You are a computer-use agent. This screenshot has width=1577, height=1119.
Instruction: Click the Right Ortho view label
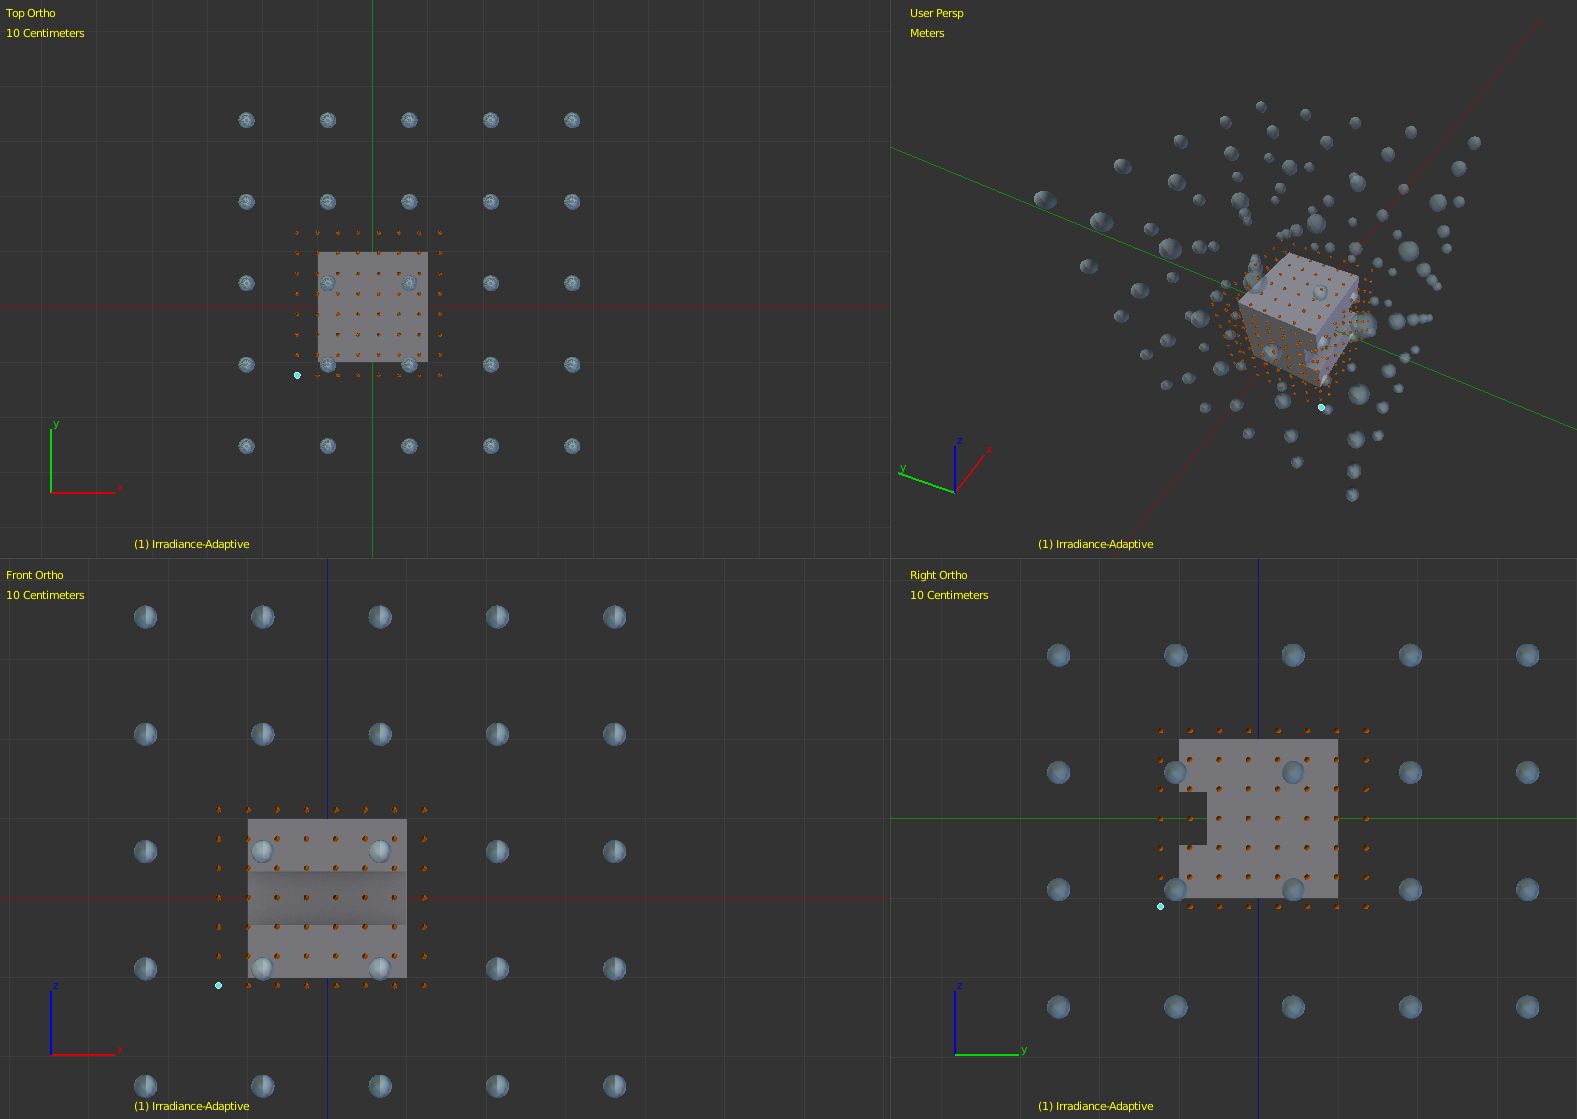tap(938, 575)
